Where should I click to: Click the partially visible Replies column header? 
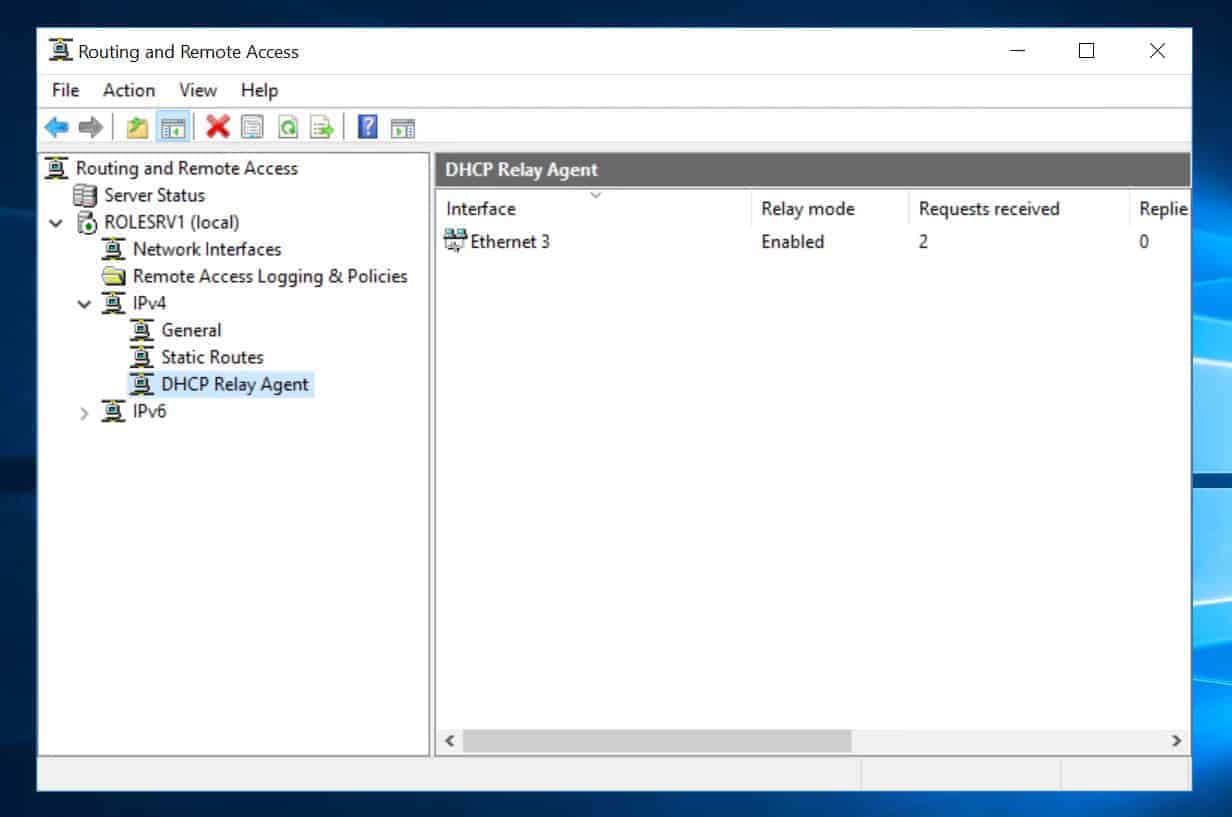tap(1160, 208)
